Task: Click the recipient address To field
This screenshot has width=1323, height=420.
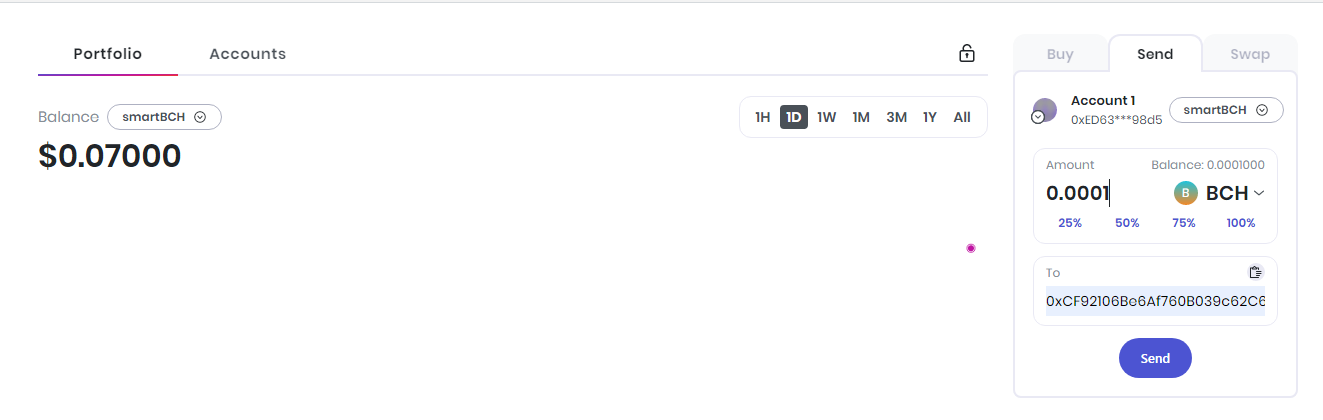Action: pyautogui.click(x=1155, y=301)
